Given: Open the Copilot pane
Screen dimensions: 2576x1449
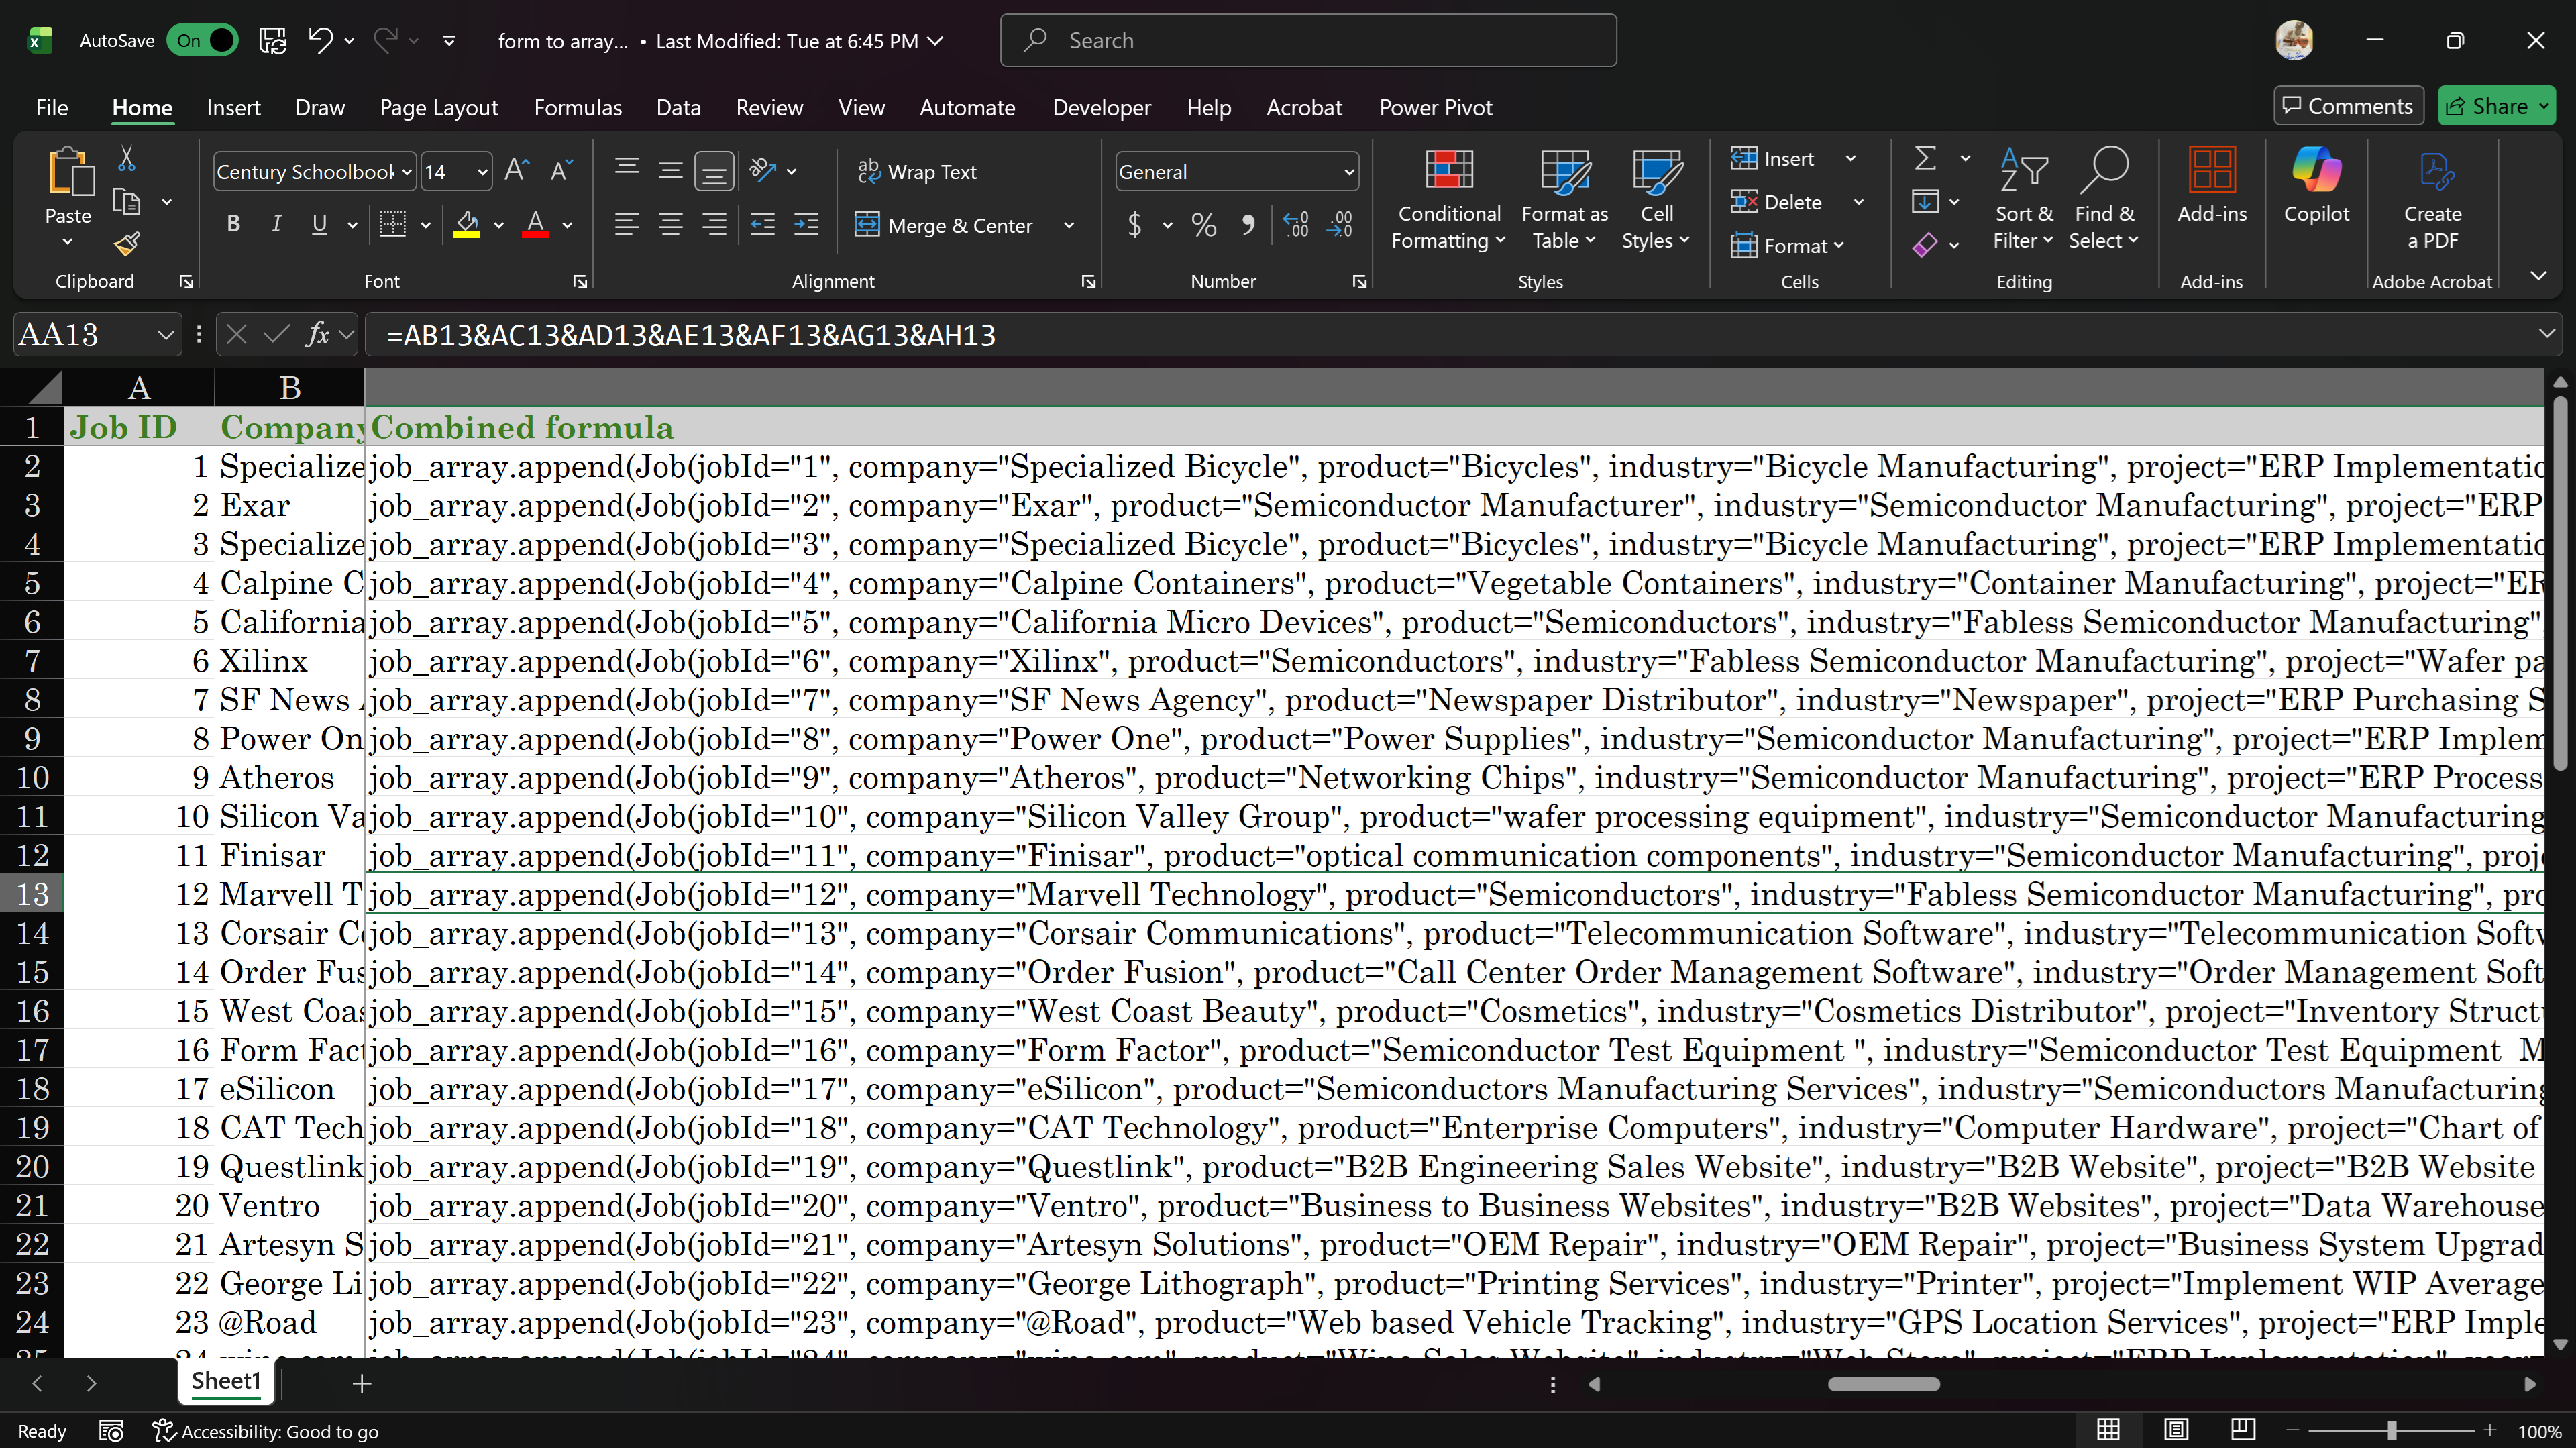Looking at the screenshot, I should (x=2316, y=185).
